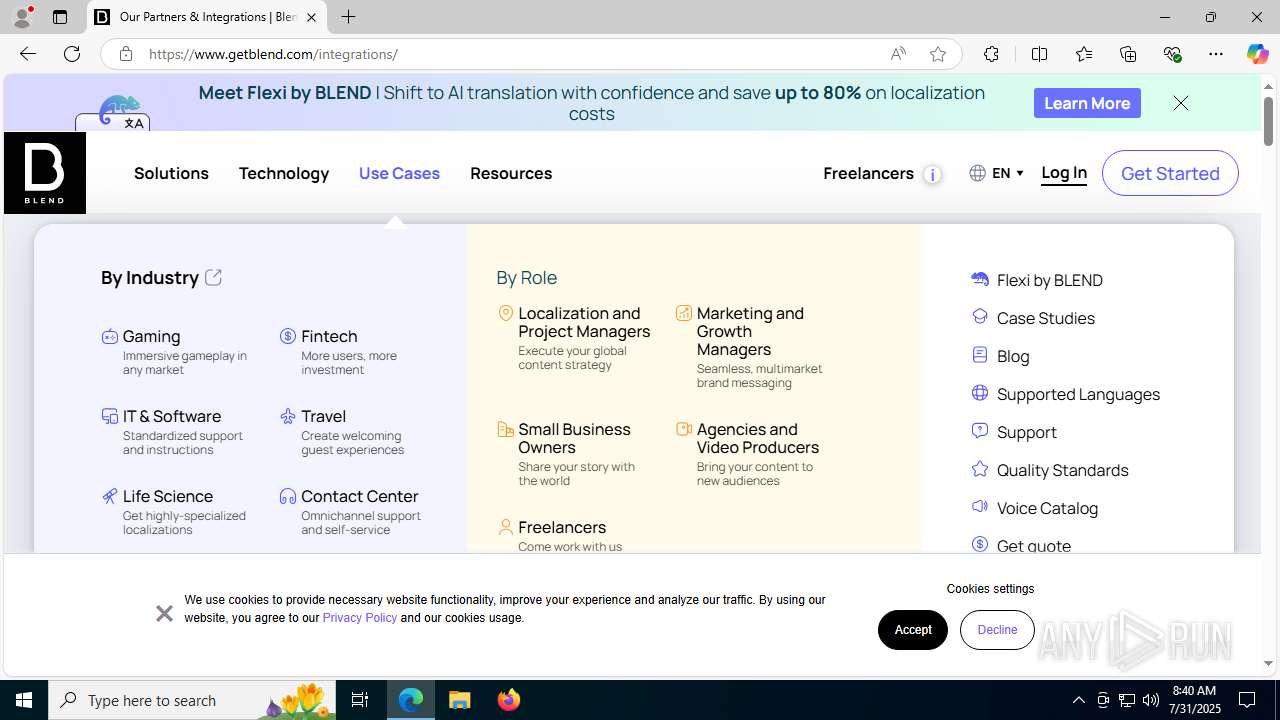Click the Life Science icon
1280x720 pixels.
tap(110, 496)
